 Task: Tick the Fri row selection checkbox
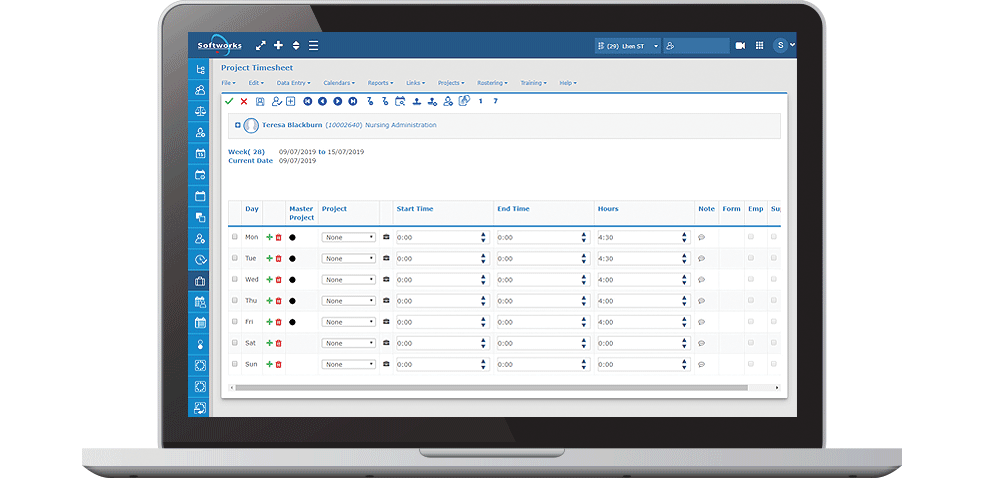click(x=235, y=322)
